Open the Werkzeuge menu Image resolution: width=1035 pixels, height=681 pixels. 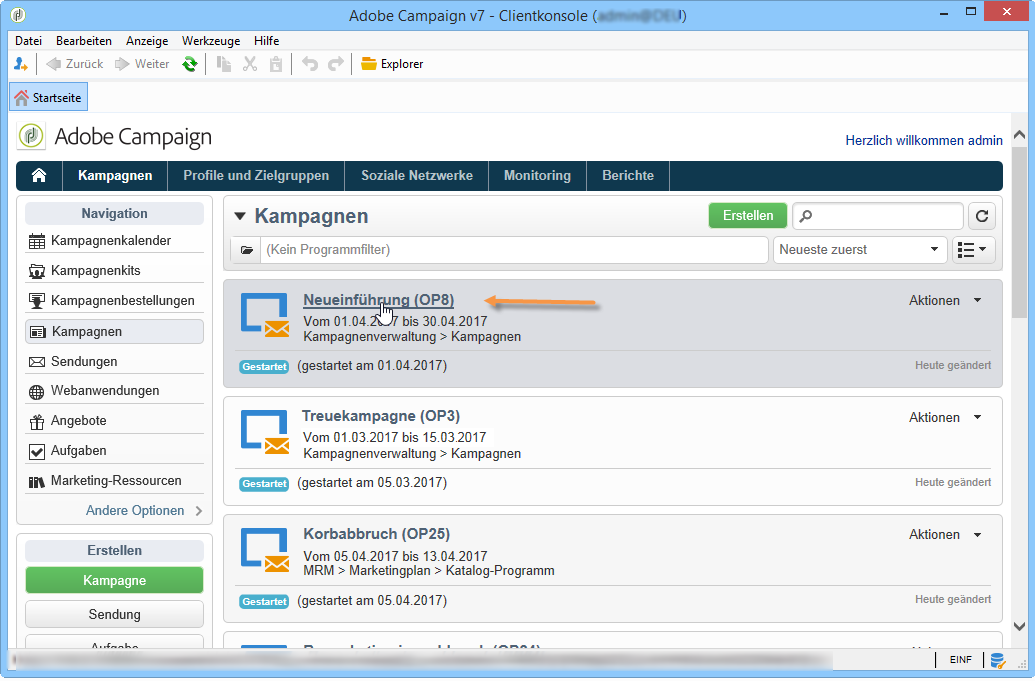(x=211, y=41)
